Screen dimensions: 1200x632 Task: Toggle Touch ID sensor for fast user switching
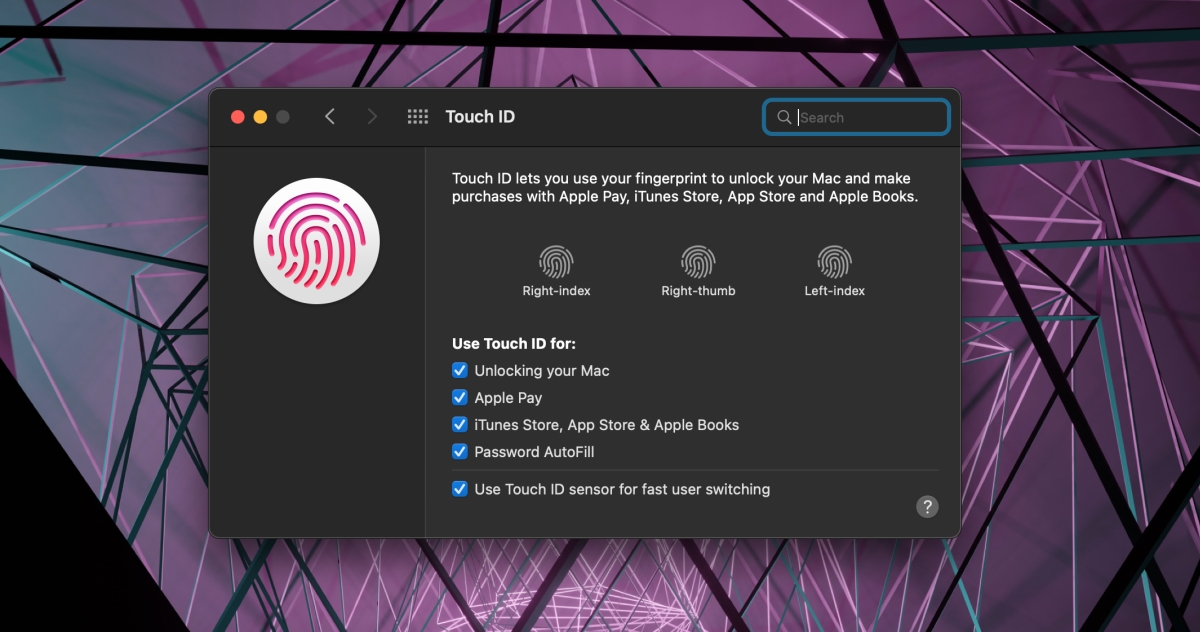(x=460, y=489)
